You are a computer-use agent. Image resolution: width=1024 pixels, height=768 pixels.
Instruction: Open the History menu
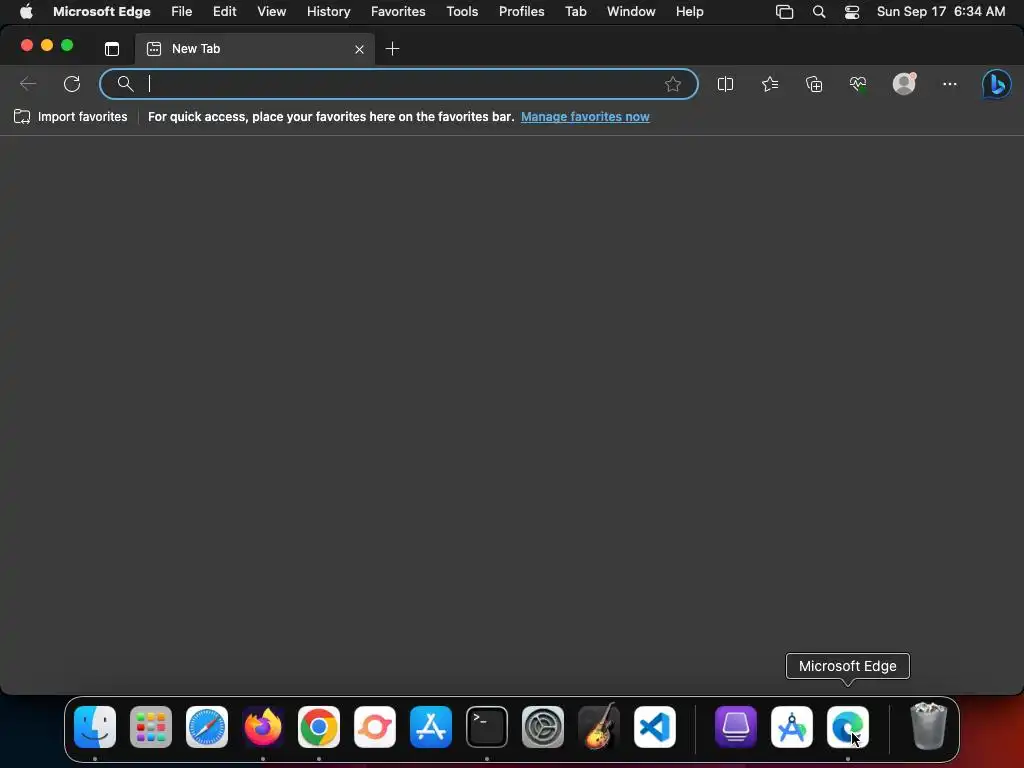pos(328,12)
